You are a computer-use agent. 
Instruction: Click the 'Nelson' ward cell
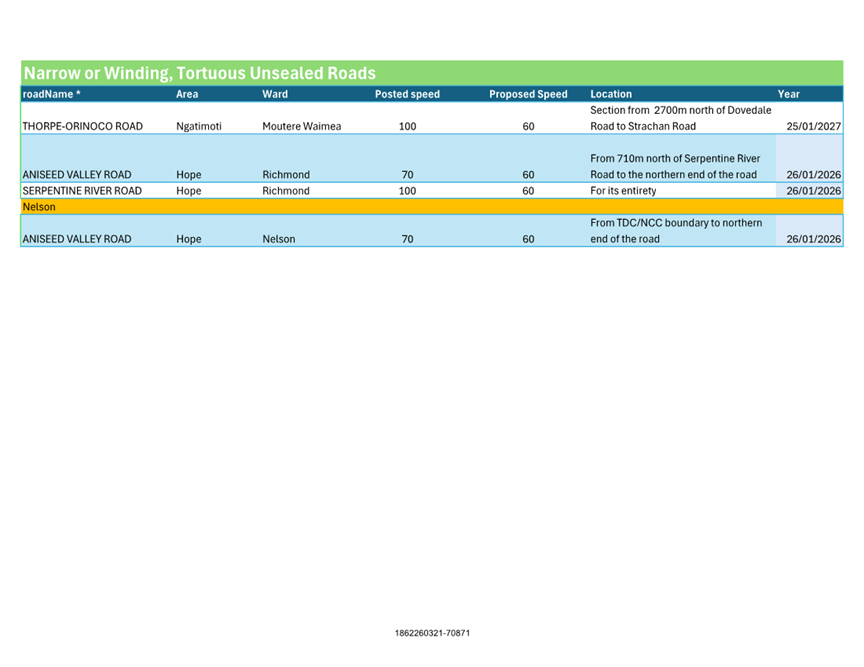tap(278, 239)
